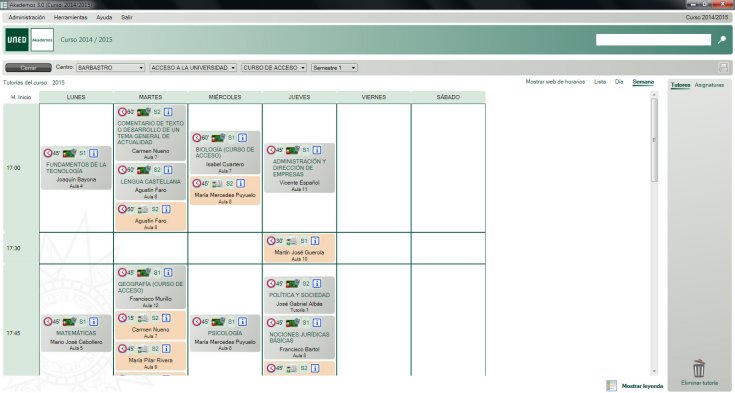Open the Centro BARBASTRO dropdown
This screenshot has height=393, width=735.
(x=111, y=68)
